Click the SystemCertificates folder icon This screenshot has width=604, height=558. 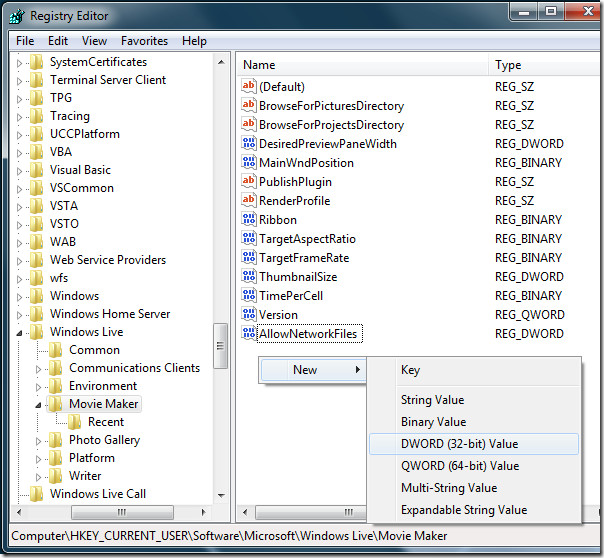37,62
